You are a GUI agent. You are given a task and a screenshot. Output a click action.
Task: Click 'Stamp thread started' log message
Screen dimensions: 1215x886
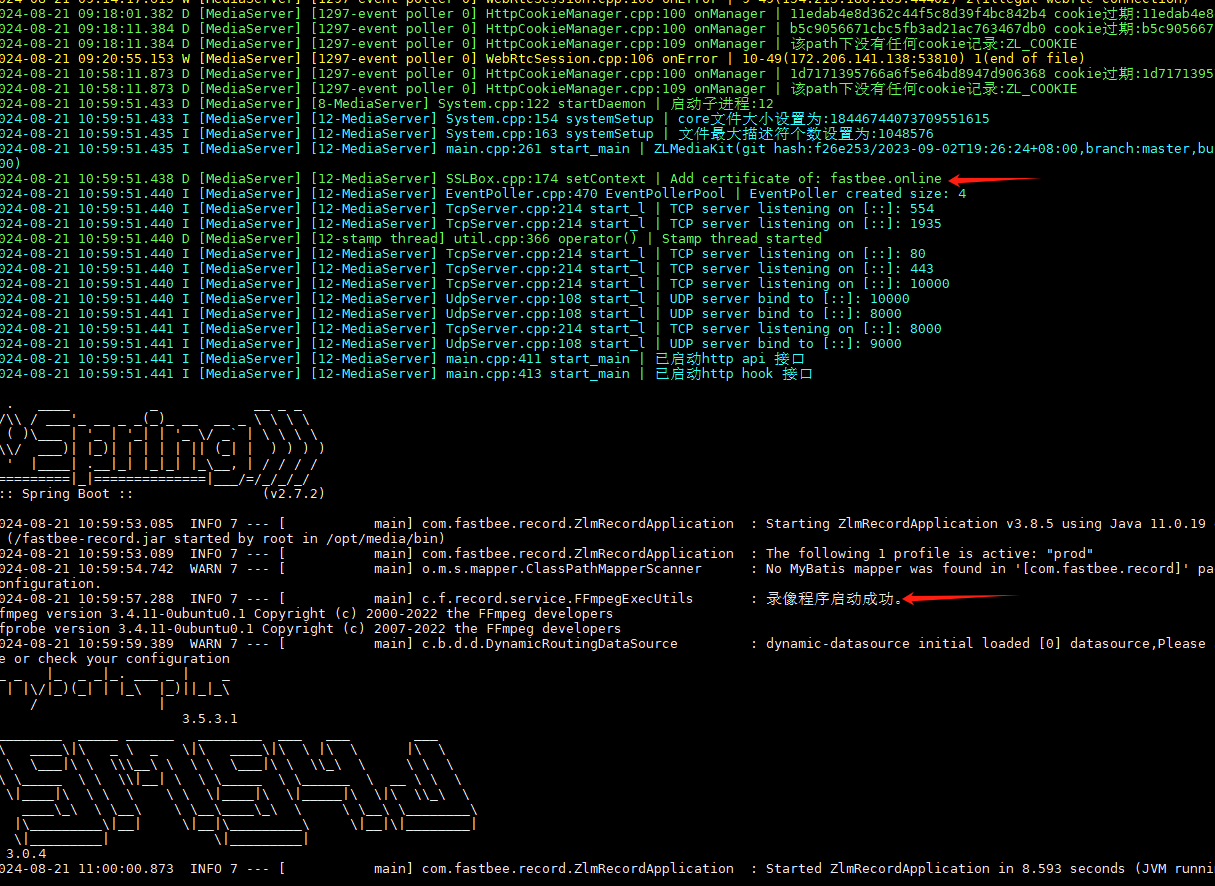(742, 239)
